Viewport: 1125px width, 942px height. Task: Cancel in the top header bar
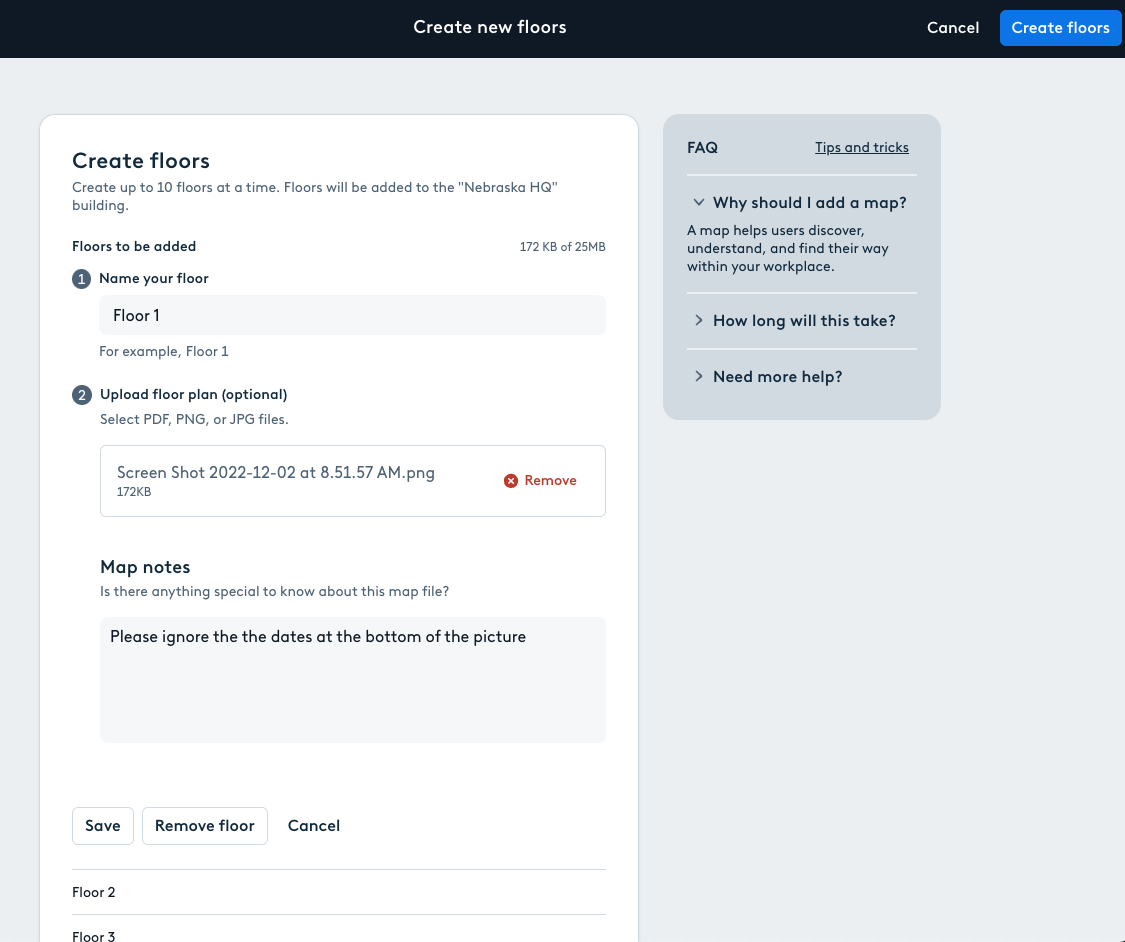pyautogui.click(x=953, y=28)
